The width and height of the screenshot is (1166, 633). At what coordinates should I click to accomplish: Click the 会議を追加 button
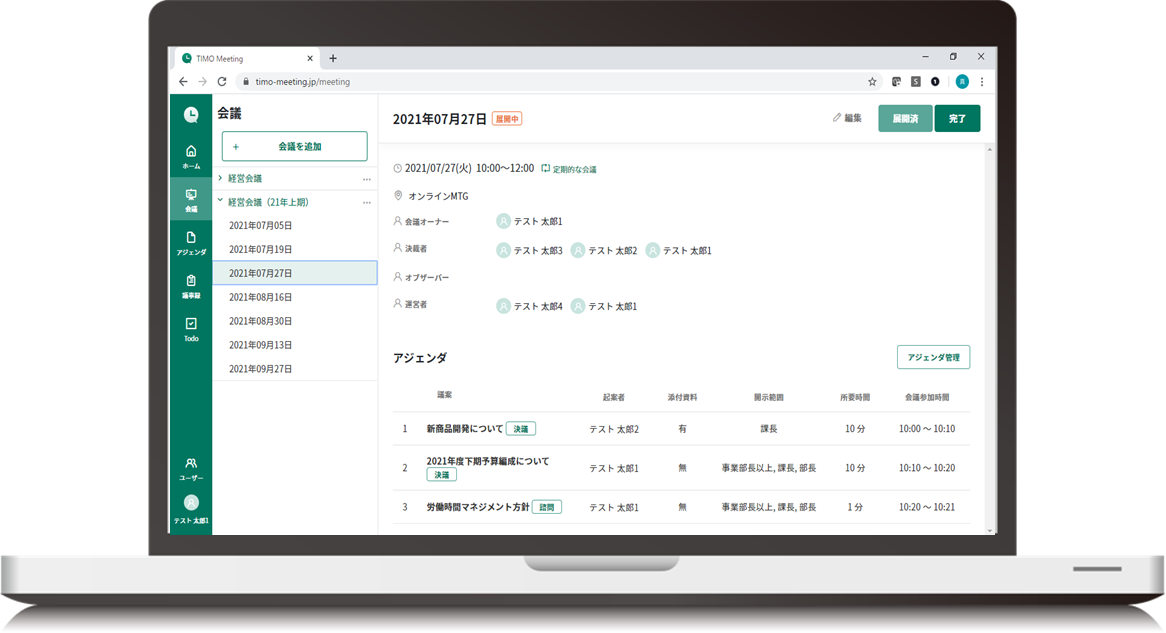294,147
